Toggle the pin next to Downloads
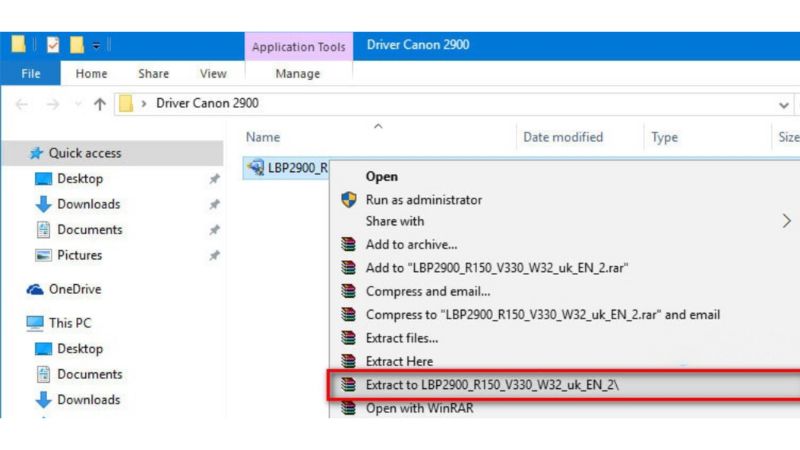 click(214, 204)
